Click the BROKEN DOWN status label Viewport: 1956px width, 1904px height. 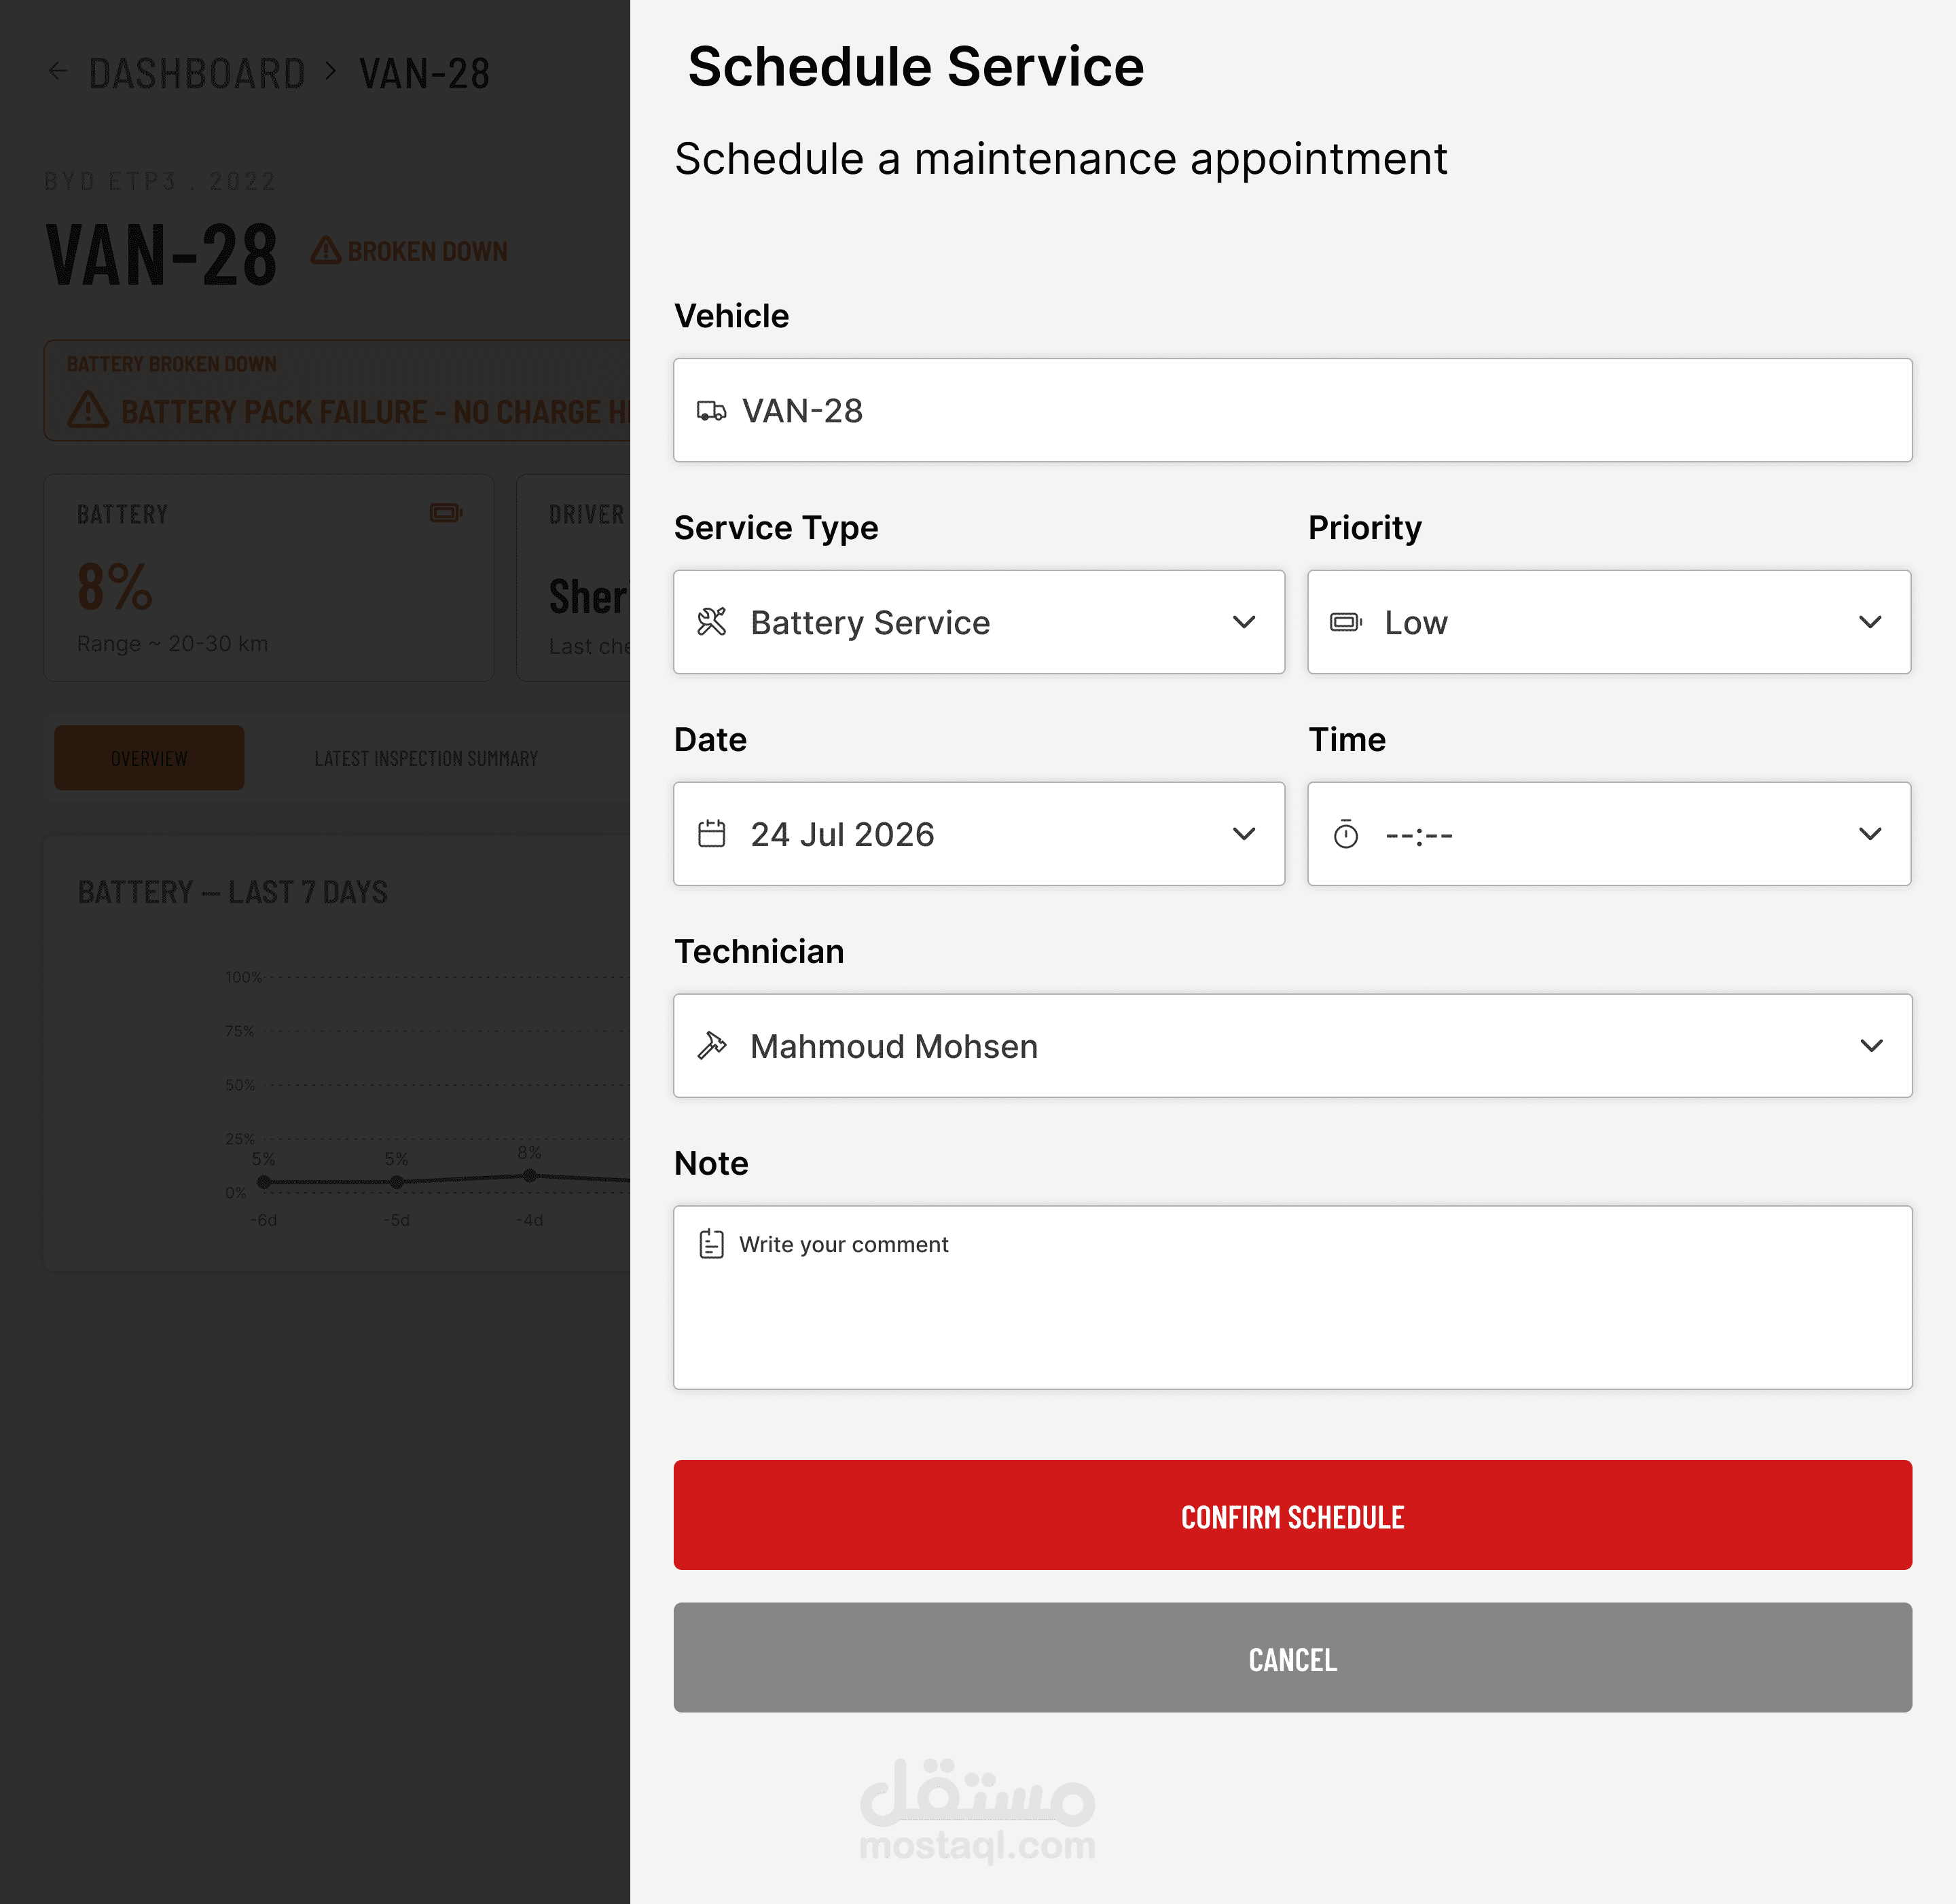tap(427, 251)
